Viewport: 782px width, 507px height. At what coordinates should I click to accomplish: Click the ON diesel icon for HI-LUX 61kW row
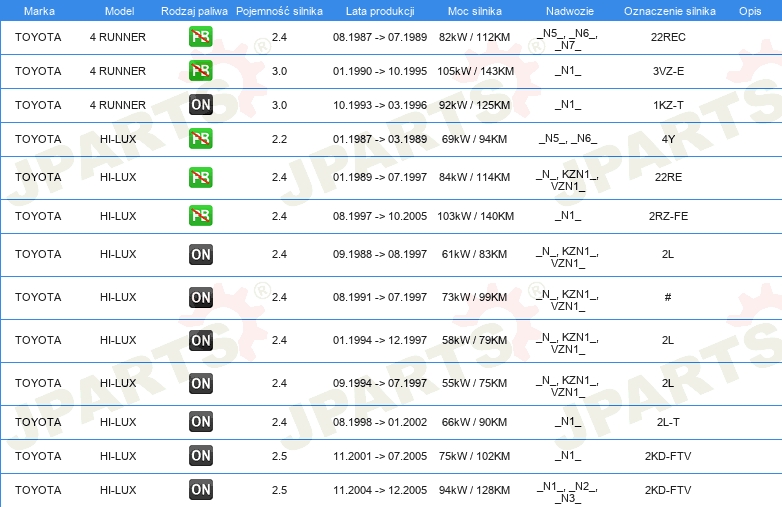point(200,254)
